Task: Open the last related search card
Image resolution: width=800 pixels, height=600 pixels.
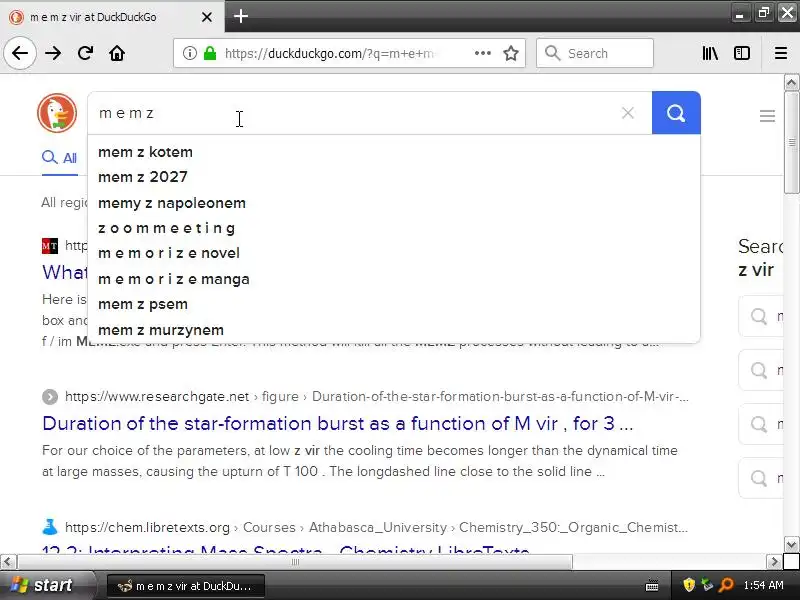Action: 761,478
